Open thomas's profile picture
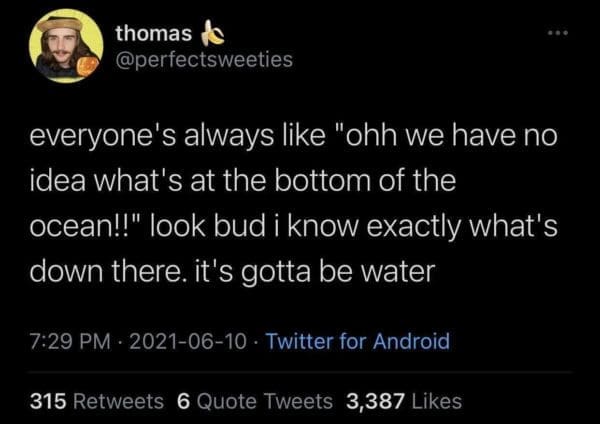600x424 pixels. (x=64, y=46)
